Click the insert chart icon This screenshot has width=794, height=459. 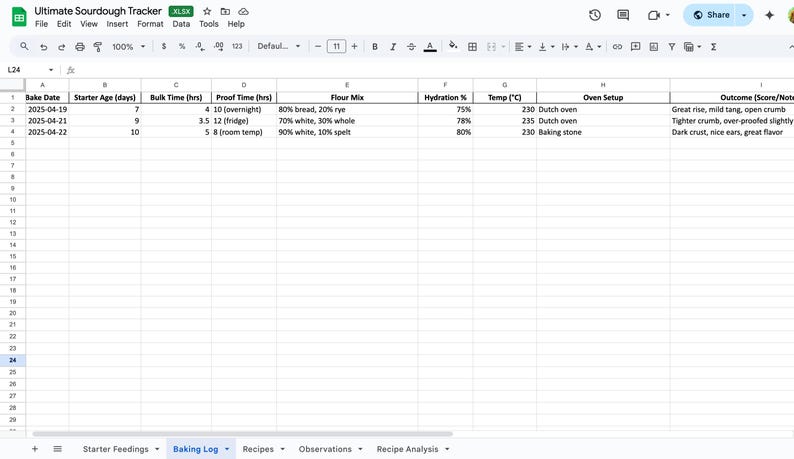coord(654,47)
